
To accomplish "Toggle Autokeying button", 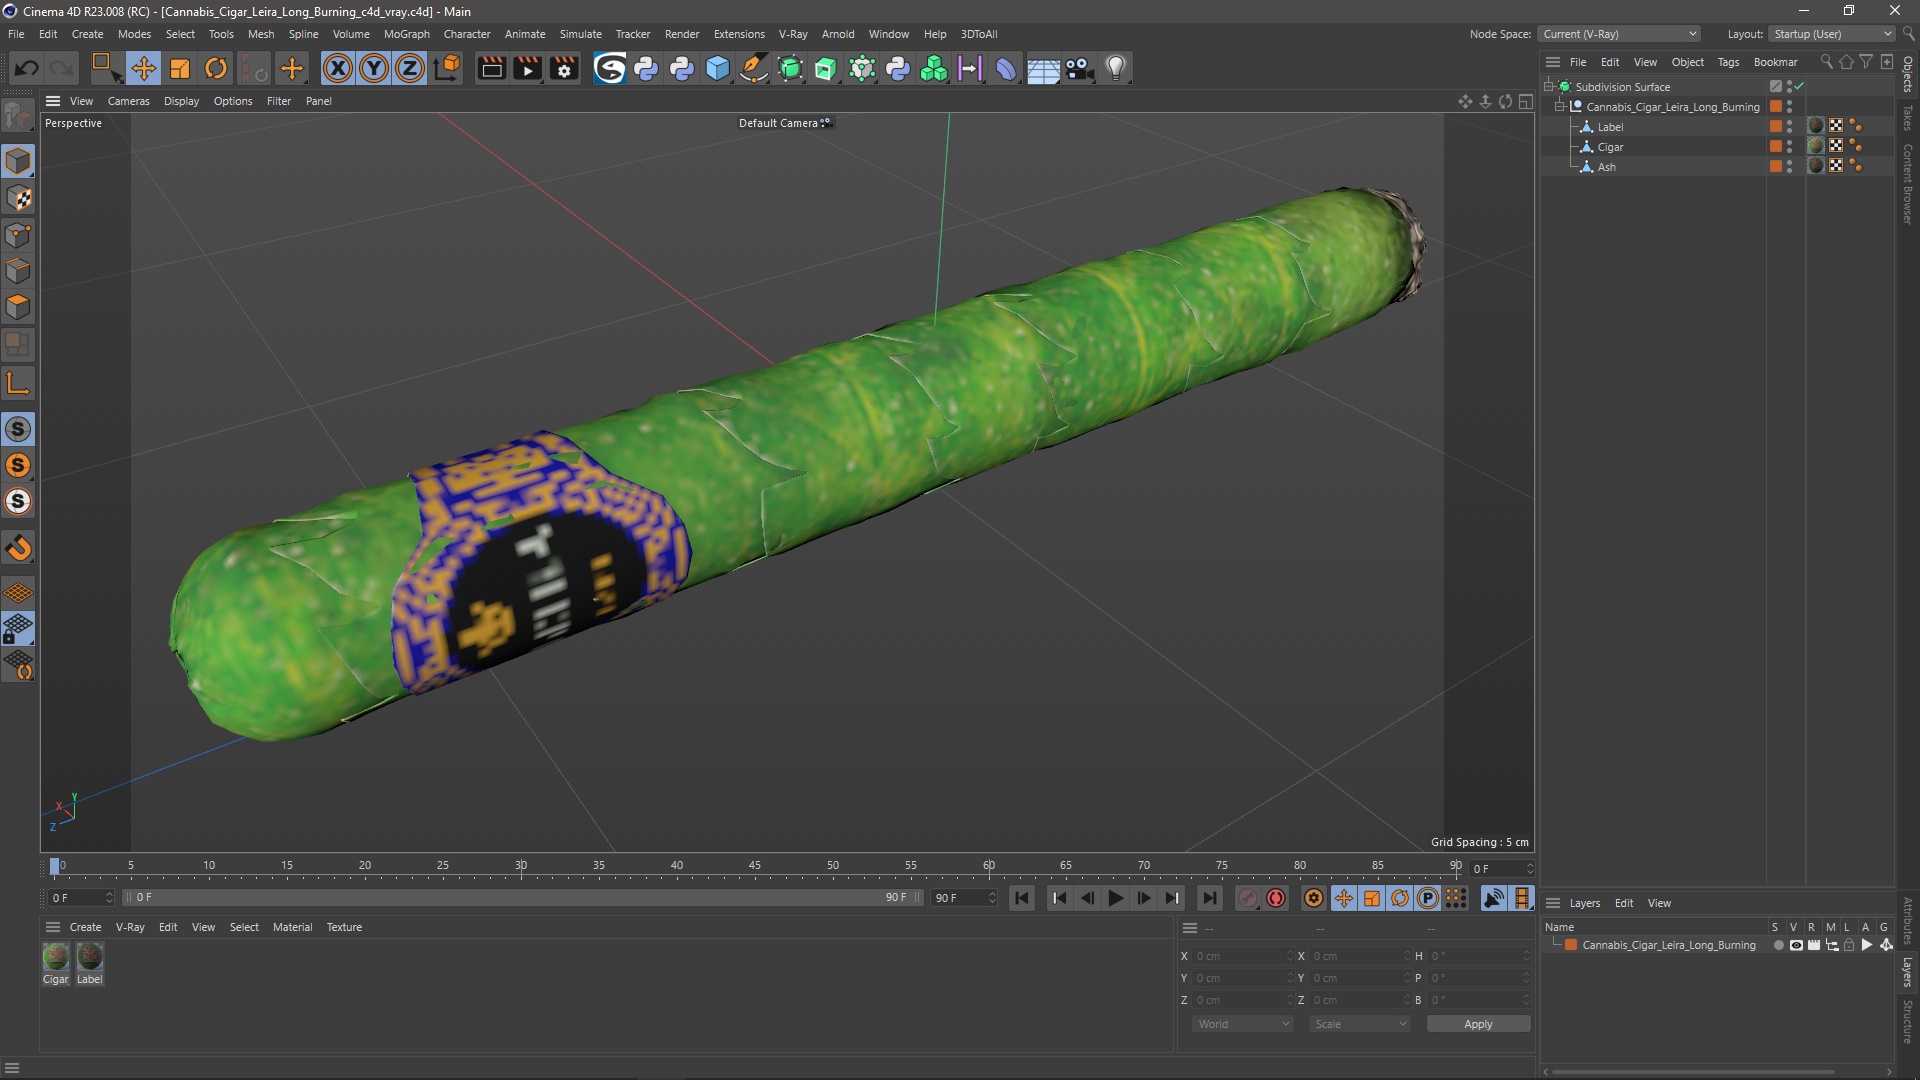I will [x=1276, y=898].
